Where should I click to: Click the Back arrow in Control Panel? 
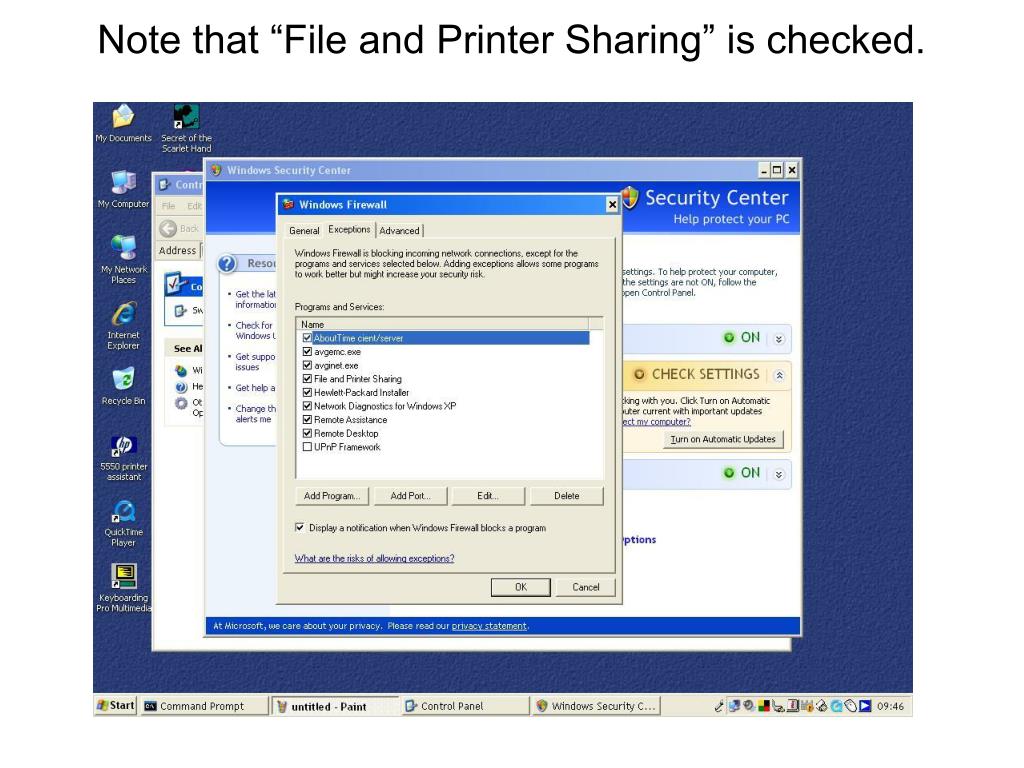click(x=168, y=228)
